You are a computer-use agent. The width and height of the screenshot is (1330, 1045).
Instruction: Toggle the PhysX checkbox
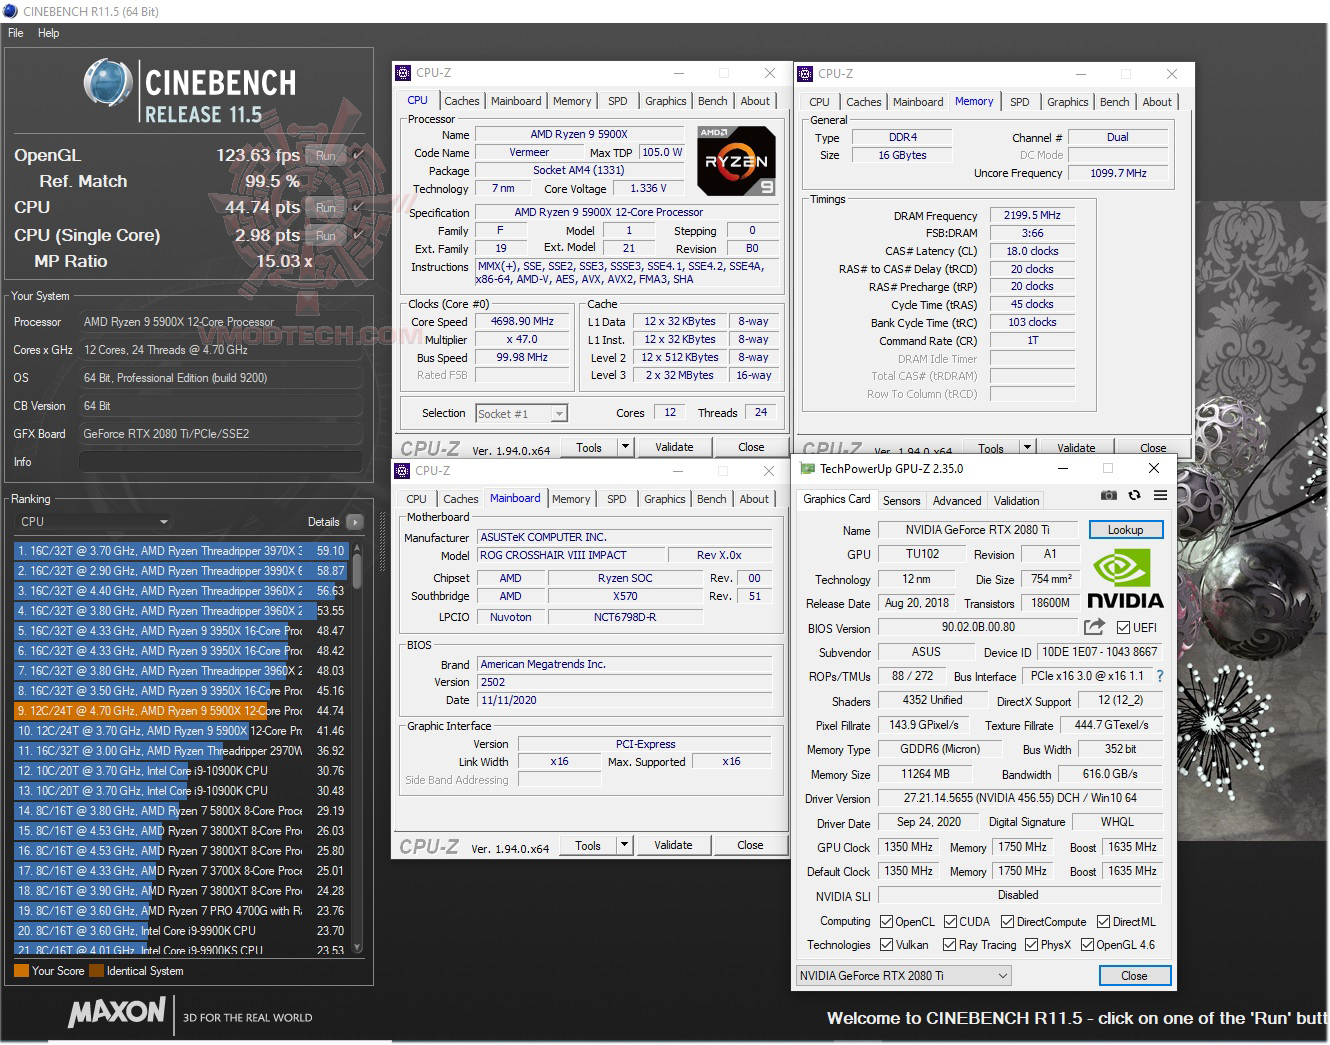(1031, 945)
